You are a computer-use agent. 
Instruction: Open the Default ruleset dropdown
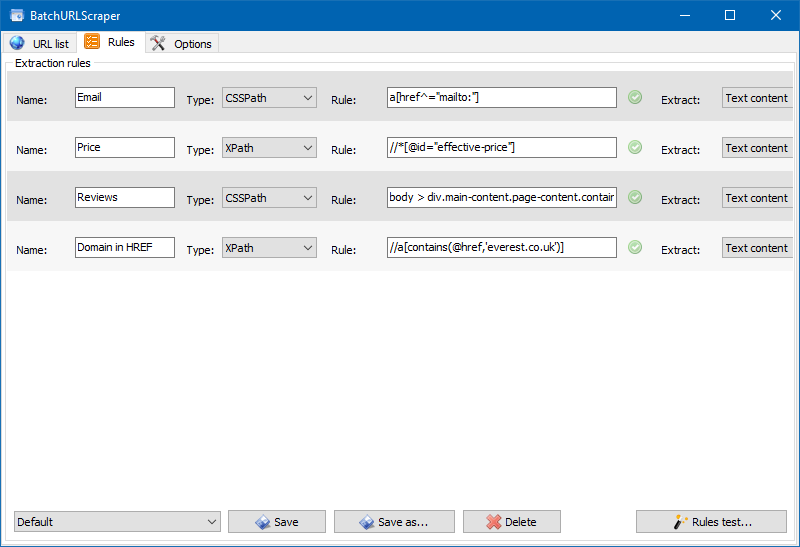pos(117,521)
